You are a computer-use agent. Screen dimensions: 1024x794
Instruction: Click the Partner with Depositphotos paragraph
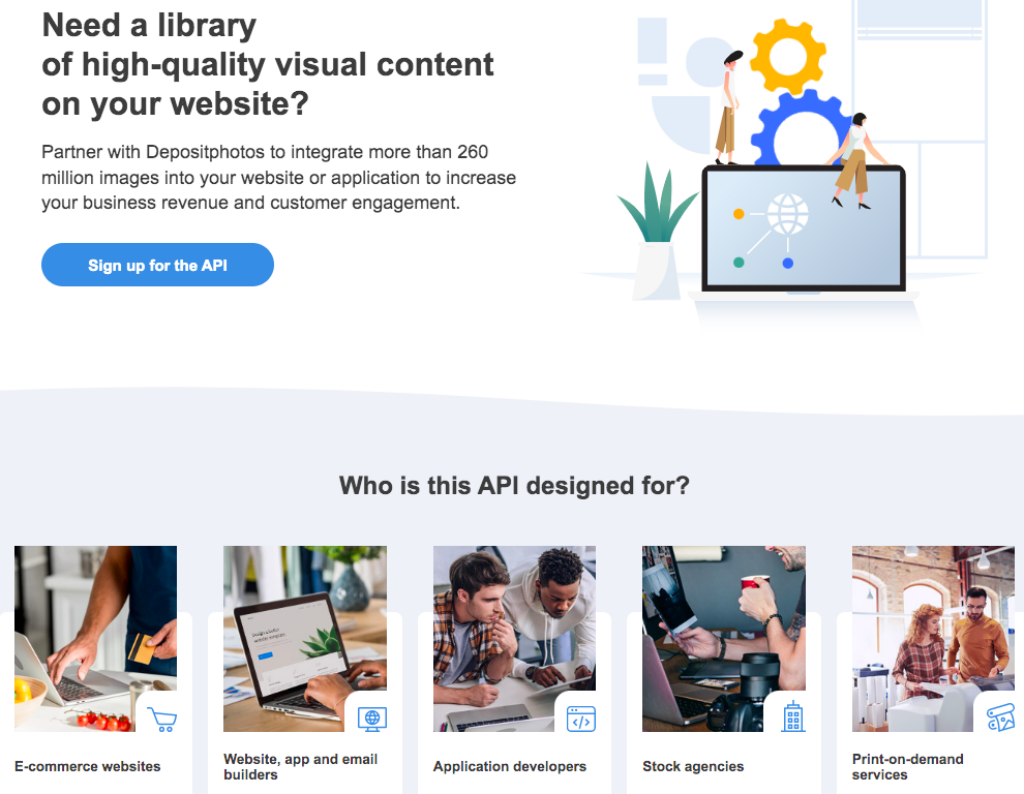click(x=279, y=177)
